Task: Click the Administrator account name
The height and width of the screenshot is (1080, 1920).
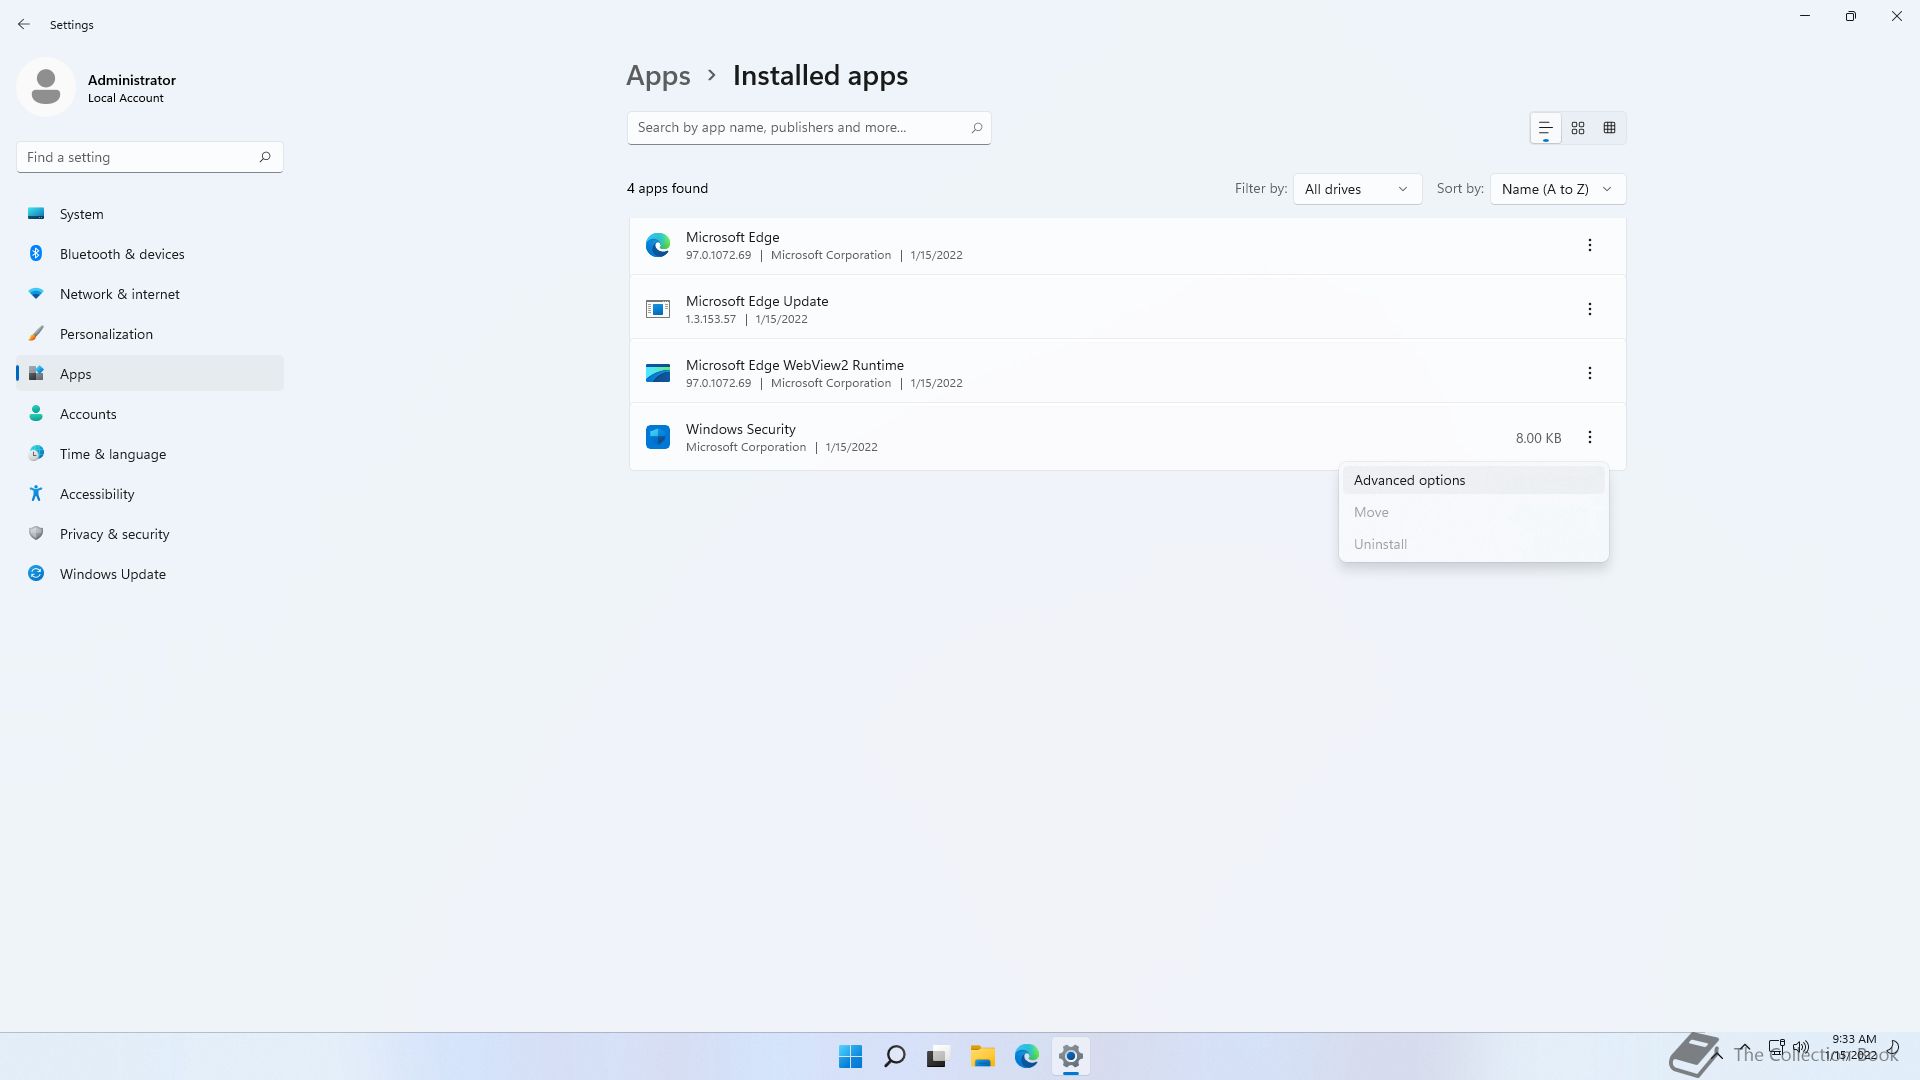Action: pyautogui.click(x=132, y=80)
